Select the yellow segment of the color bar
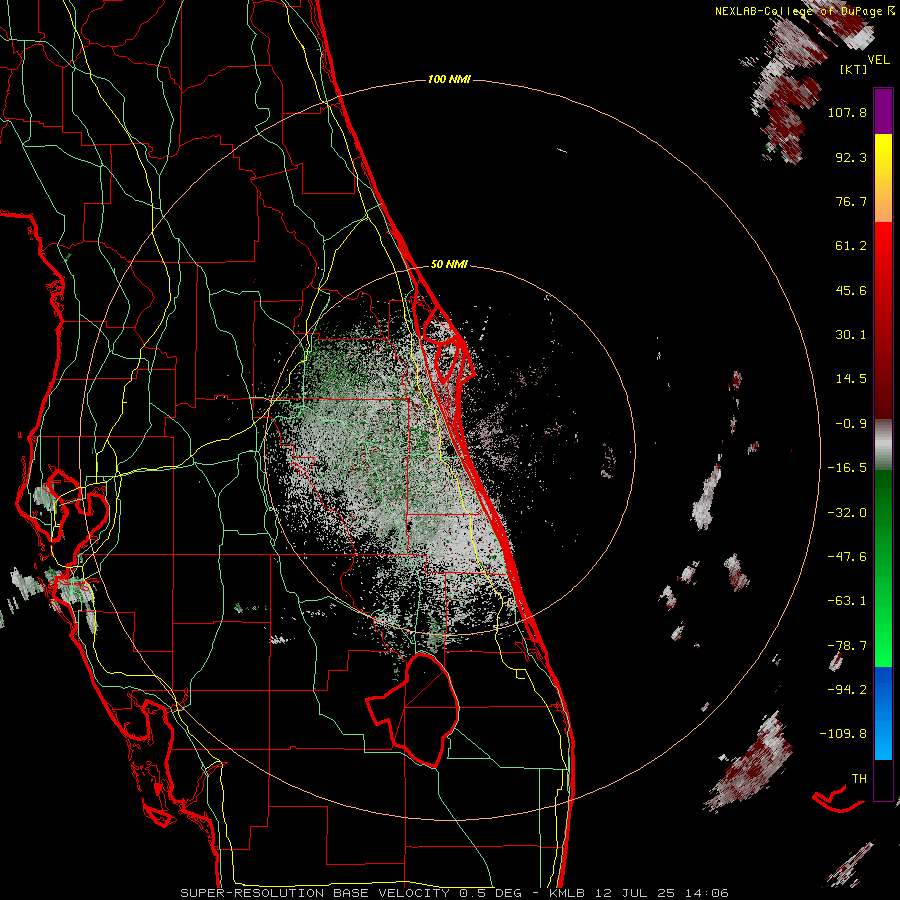Image resolution: width=900 pixels, height=900 pixels. click(883, 178)
